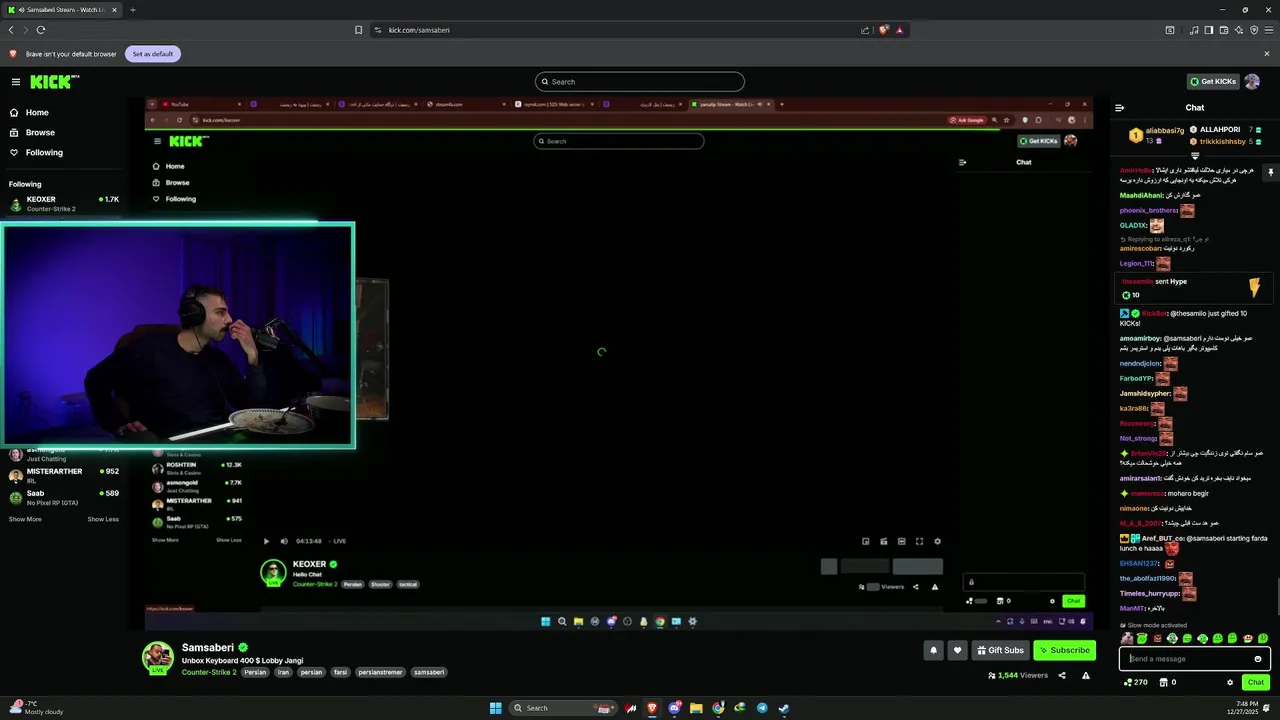Open Steam from taskbar
Screen dimensions: 1280x720
[784, 708]
